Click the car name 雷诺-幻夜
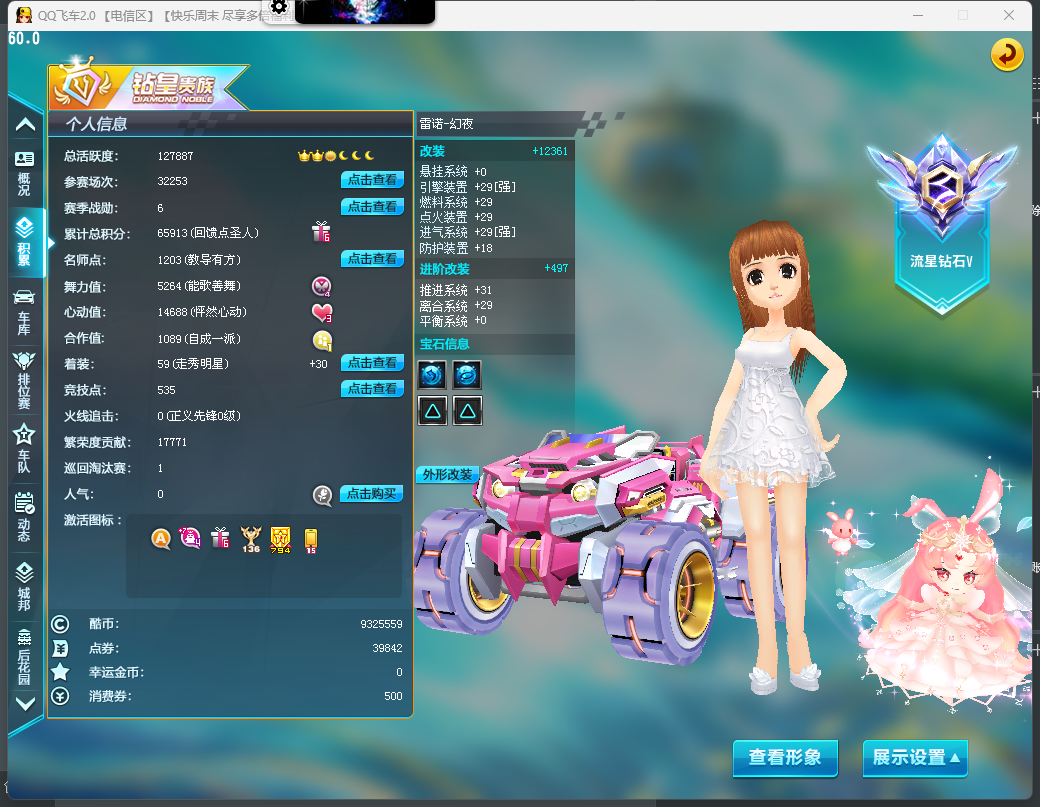Image resolution: width=1040 pixels, height=807 pixels. coord(446,124)
